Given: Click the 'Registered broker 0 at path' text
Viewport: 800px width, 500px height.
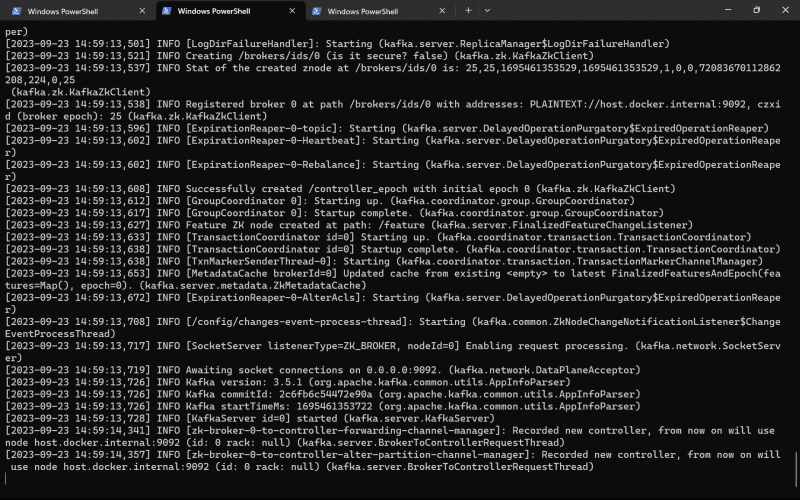Looking at the screenshot, I should [264, 104].
